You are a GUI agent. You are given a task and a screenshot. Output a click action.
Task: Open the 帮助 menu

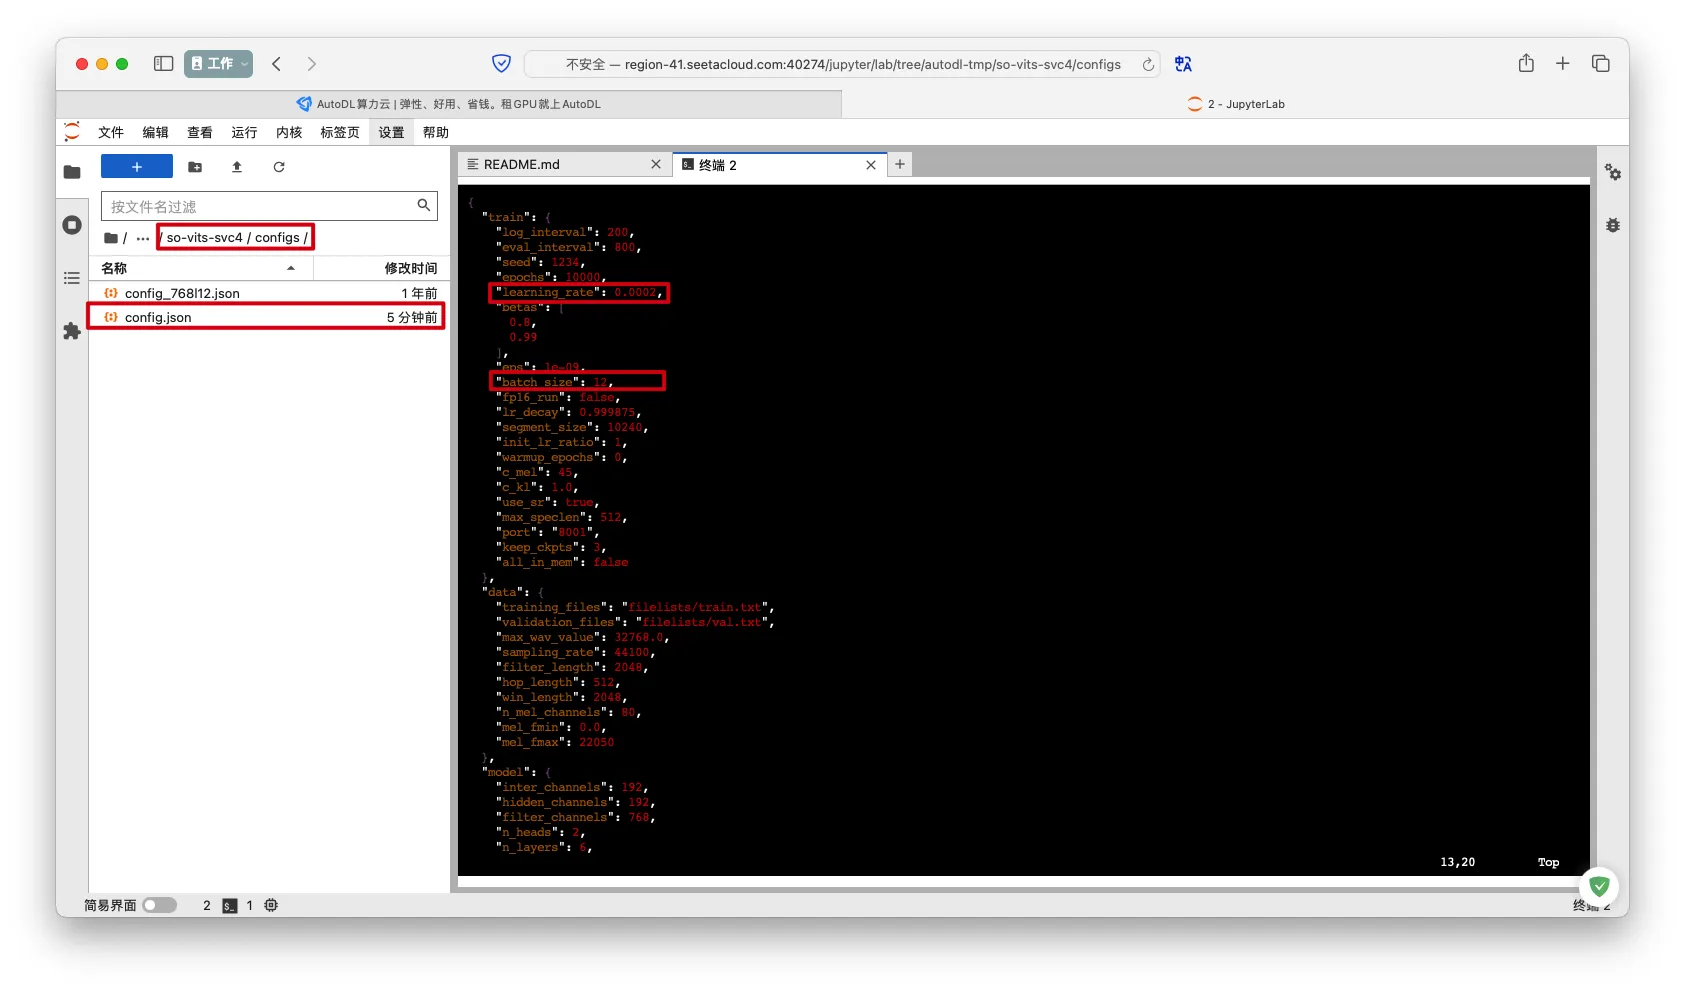(436, 132)
